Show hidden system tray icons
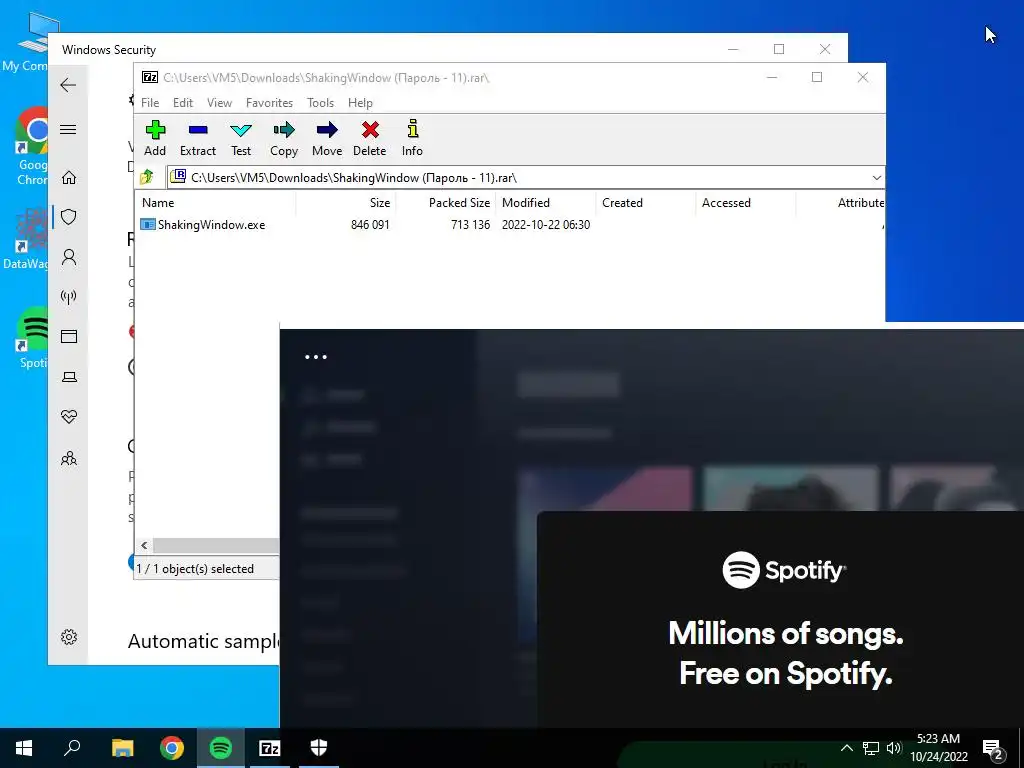The width and height of the screenshot is (1024, 768). 846,748
